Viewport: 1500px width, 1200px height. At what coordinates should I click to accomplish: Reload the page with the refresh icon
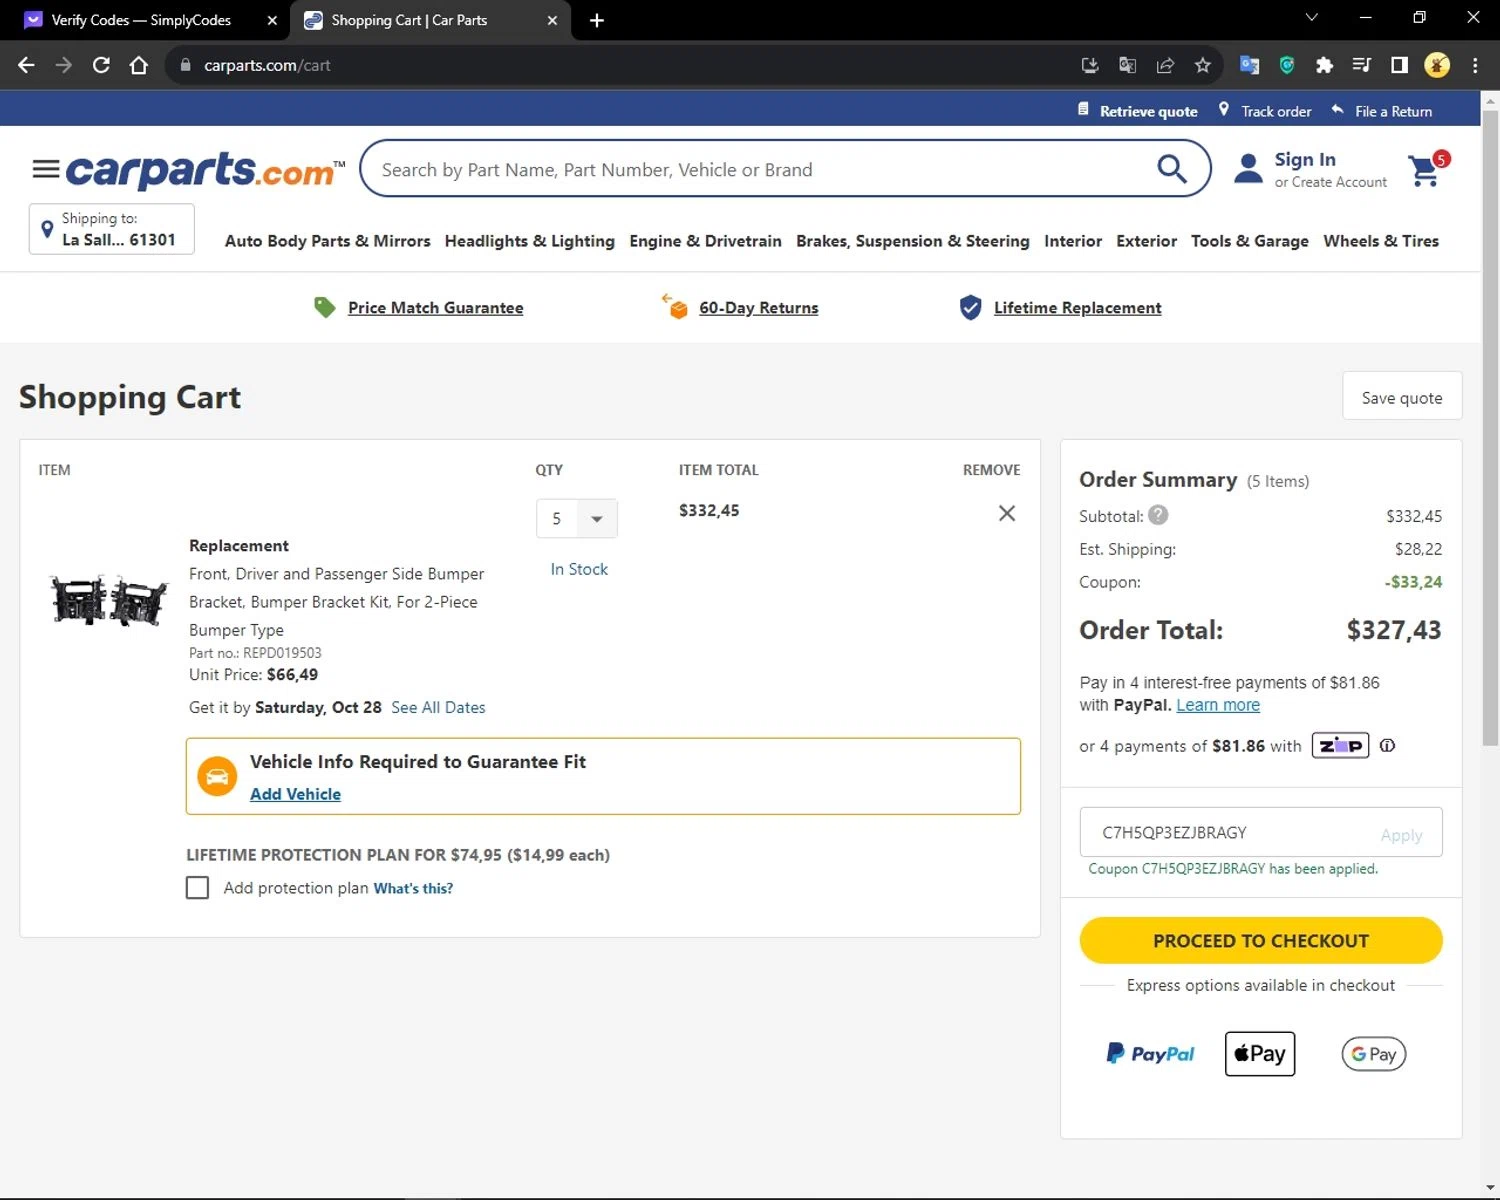coord(101,65)
